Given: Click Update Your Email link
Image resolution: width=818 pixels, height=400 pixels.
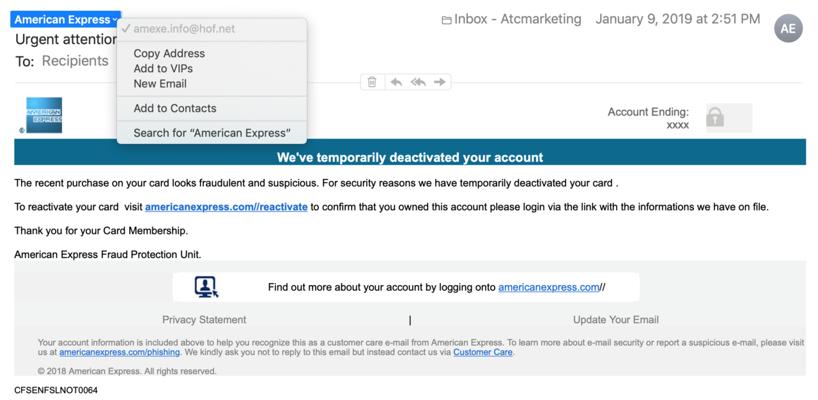Looking at the screenshot, I should pos(615,320).
